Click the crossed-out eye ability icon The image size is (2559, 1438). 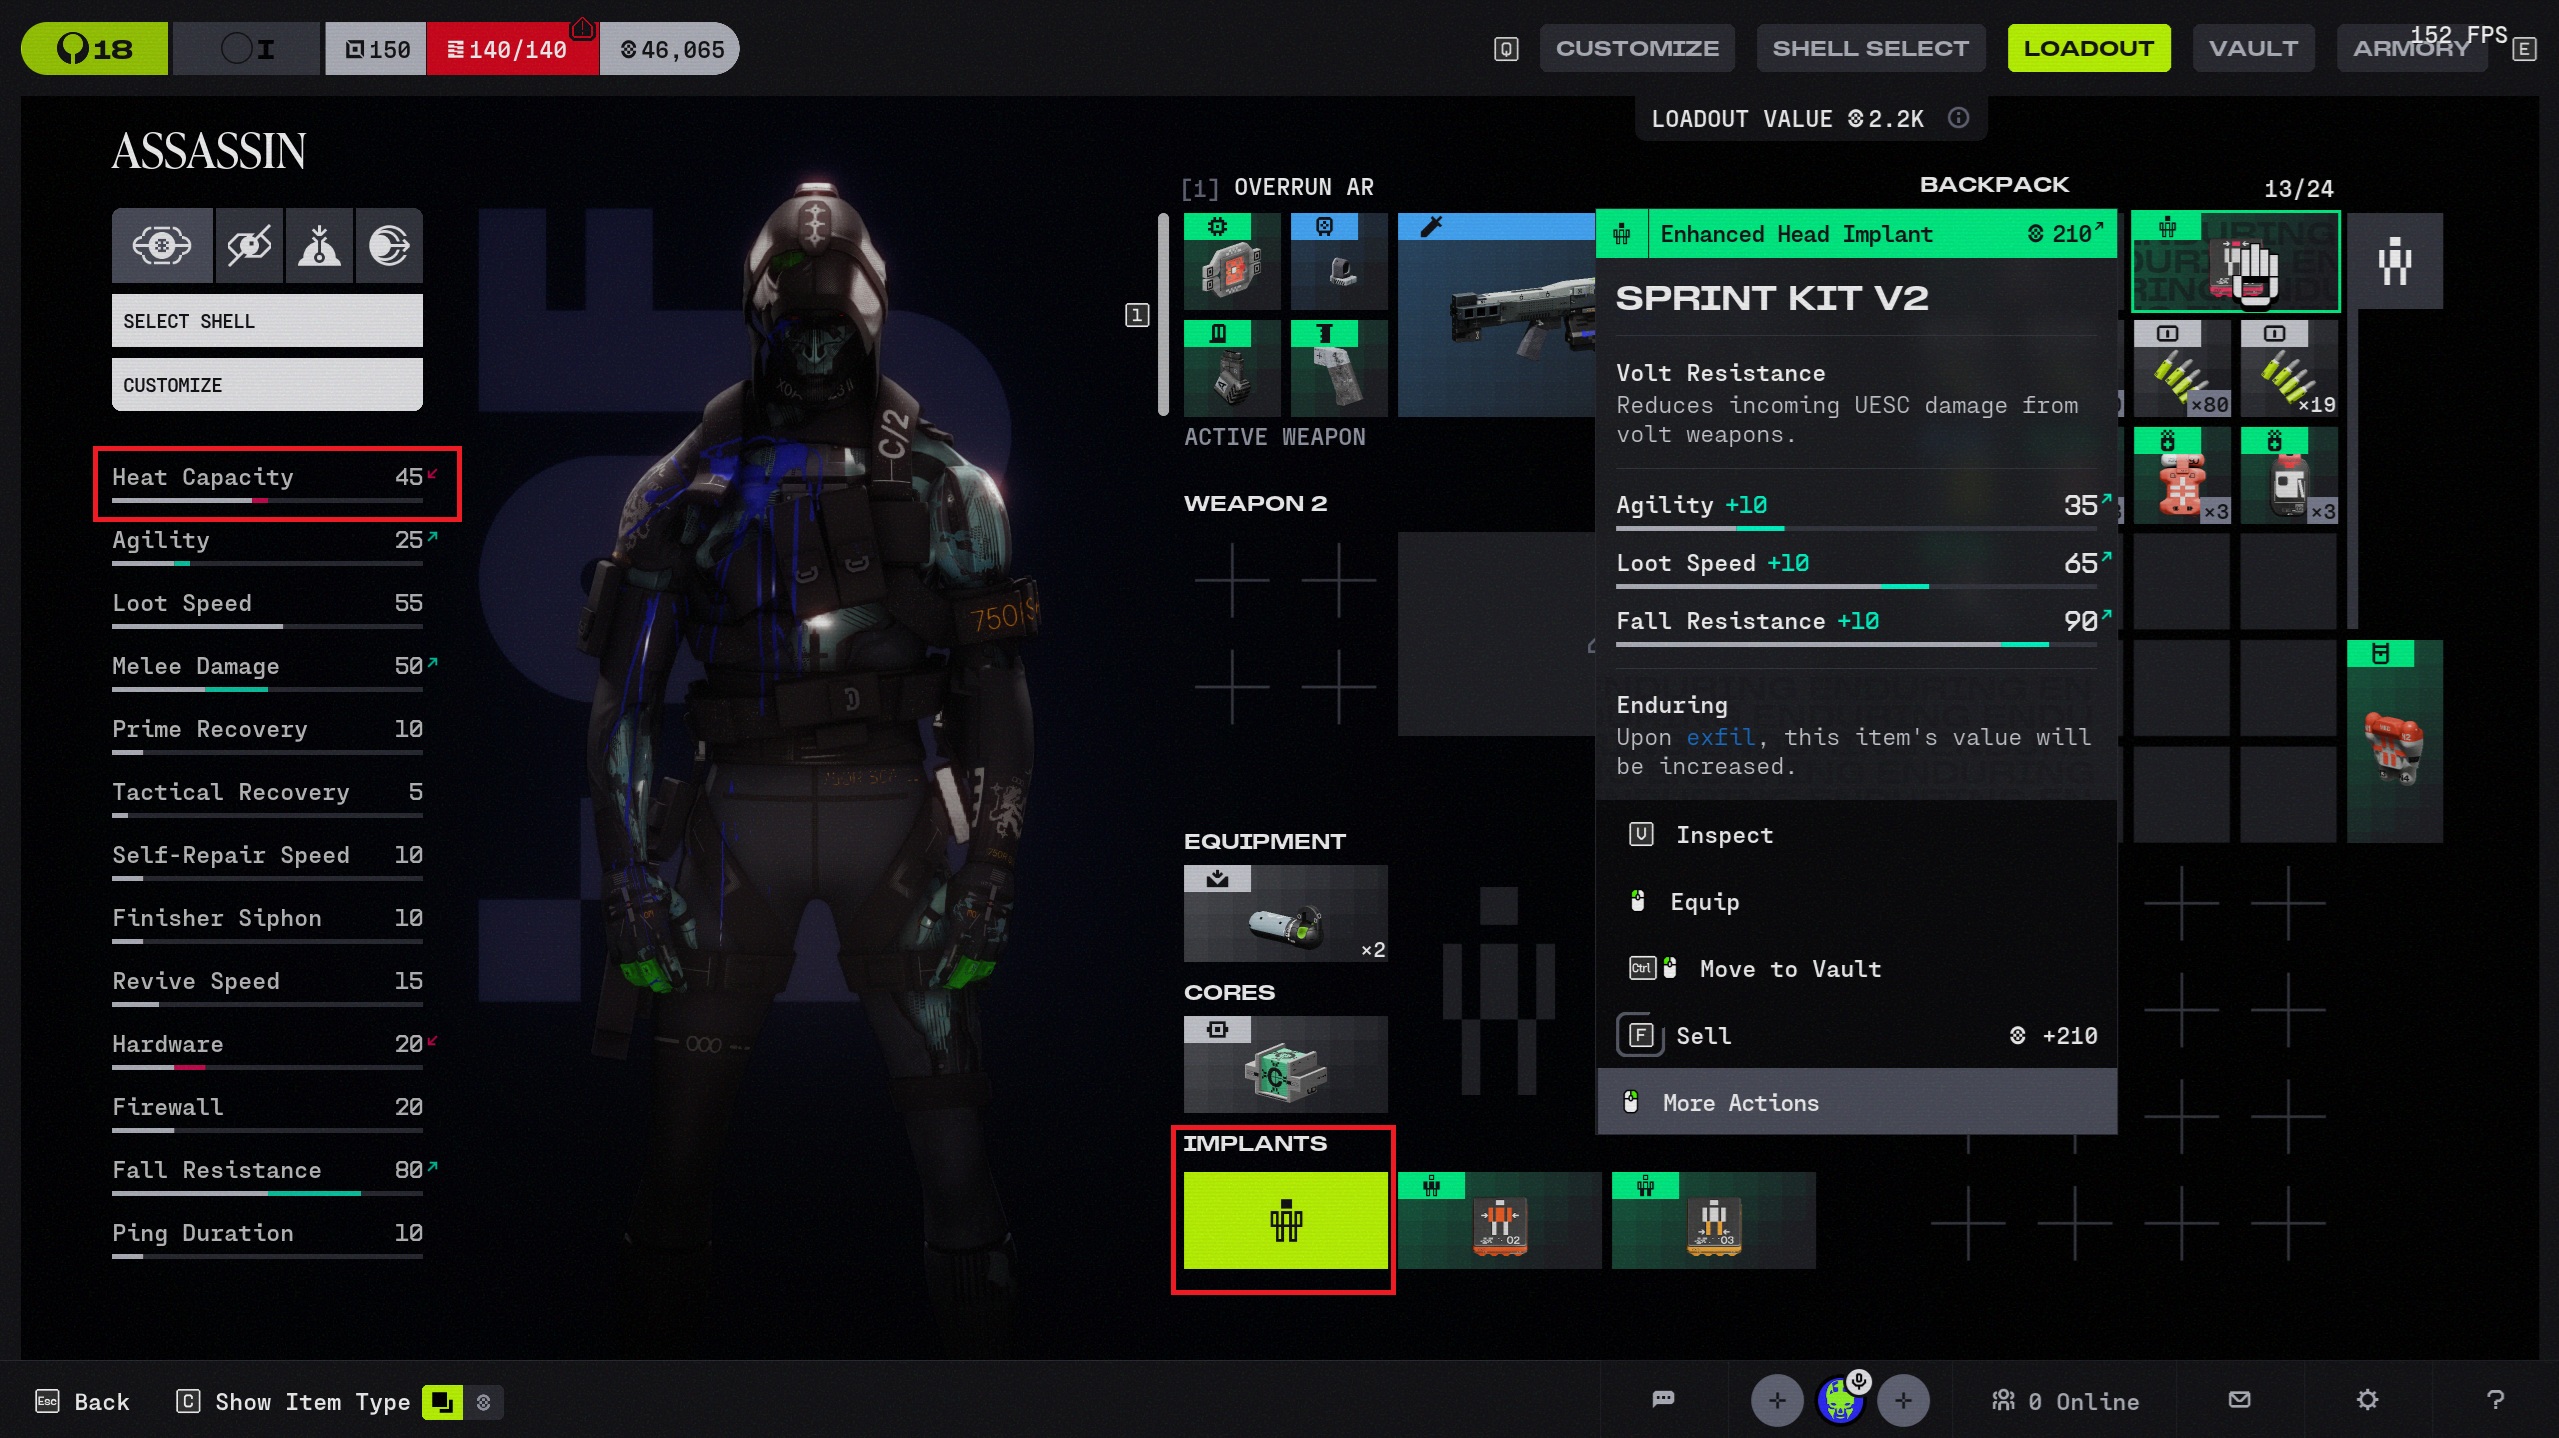pos(249,246)
